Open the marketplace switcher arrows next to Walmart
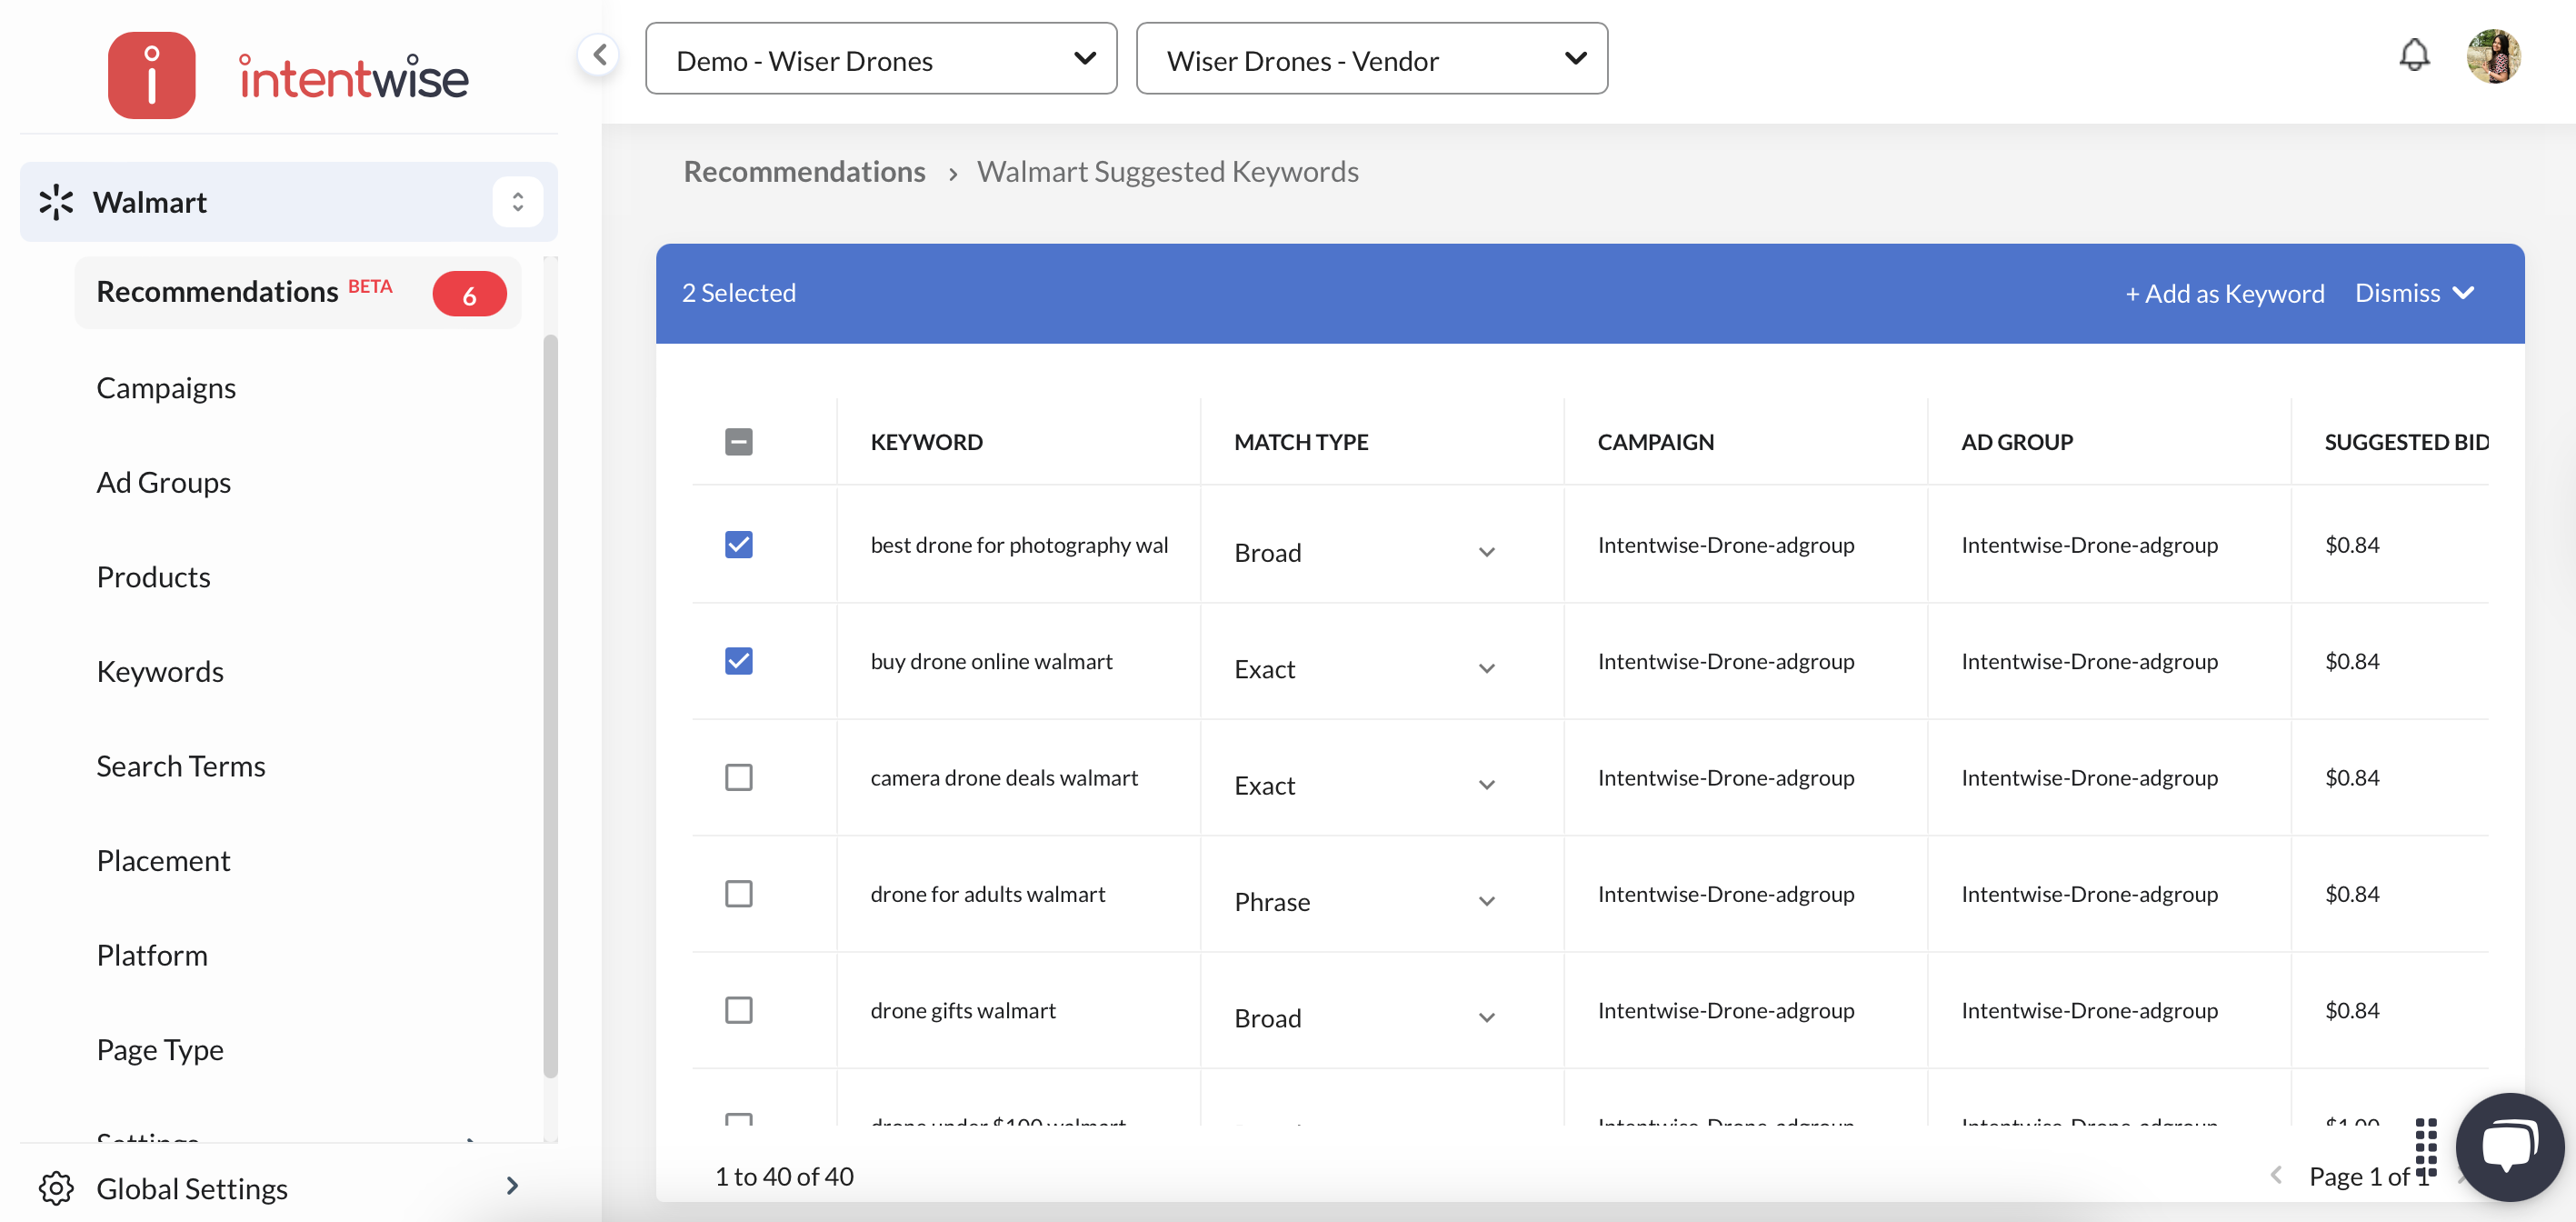Viewport: 2576px width, 1222px height. pos(518,202)
